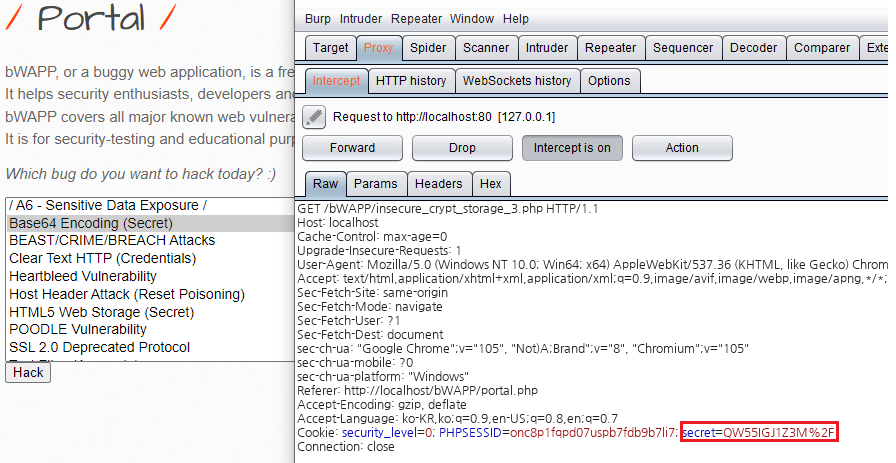The width and height of the screenshot is (896, 463).
Task: Click the GET request line in raw view
Action: tap(447, 209)
